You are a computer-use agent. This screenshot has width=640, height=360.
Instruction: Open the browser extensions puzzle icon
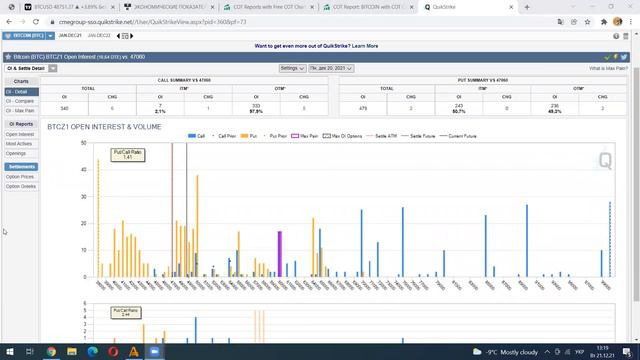pos(604,22)
